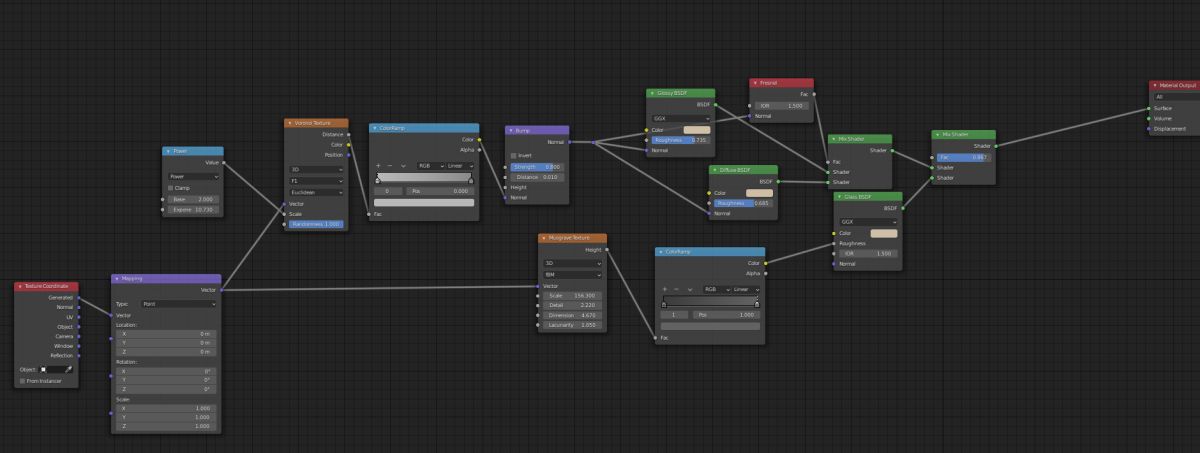The image size is (1200, 453).
Task: Click the Glossy BSDF color swatch
Action: coord(696,129)
